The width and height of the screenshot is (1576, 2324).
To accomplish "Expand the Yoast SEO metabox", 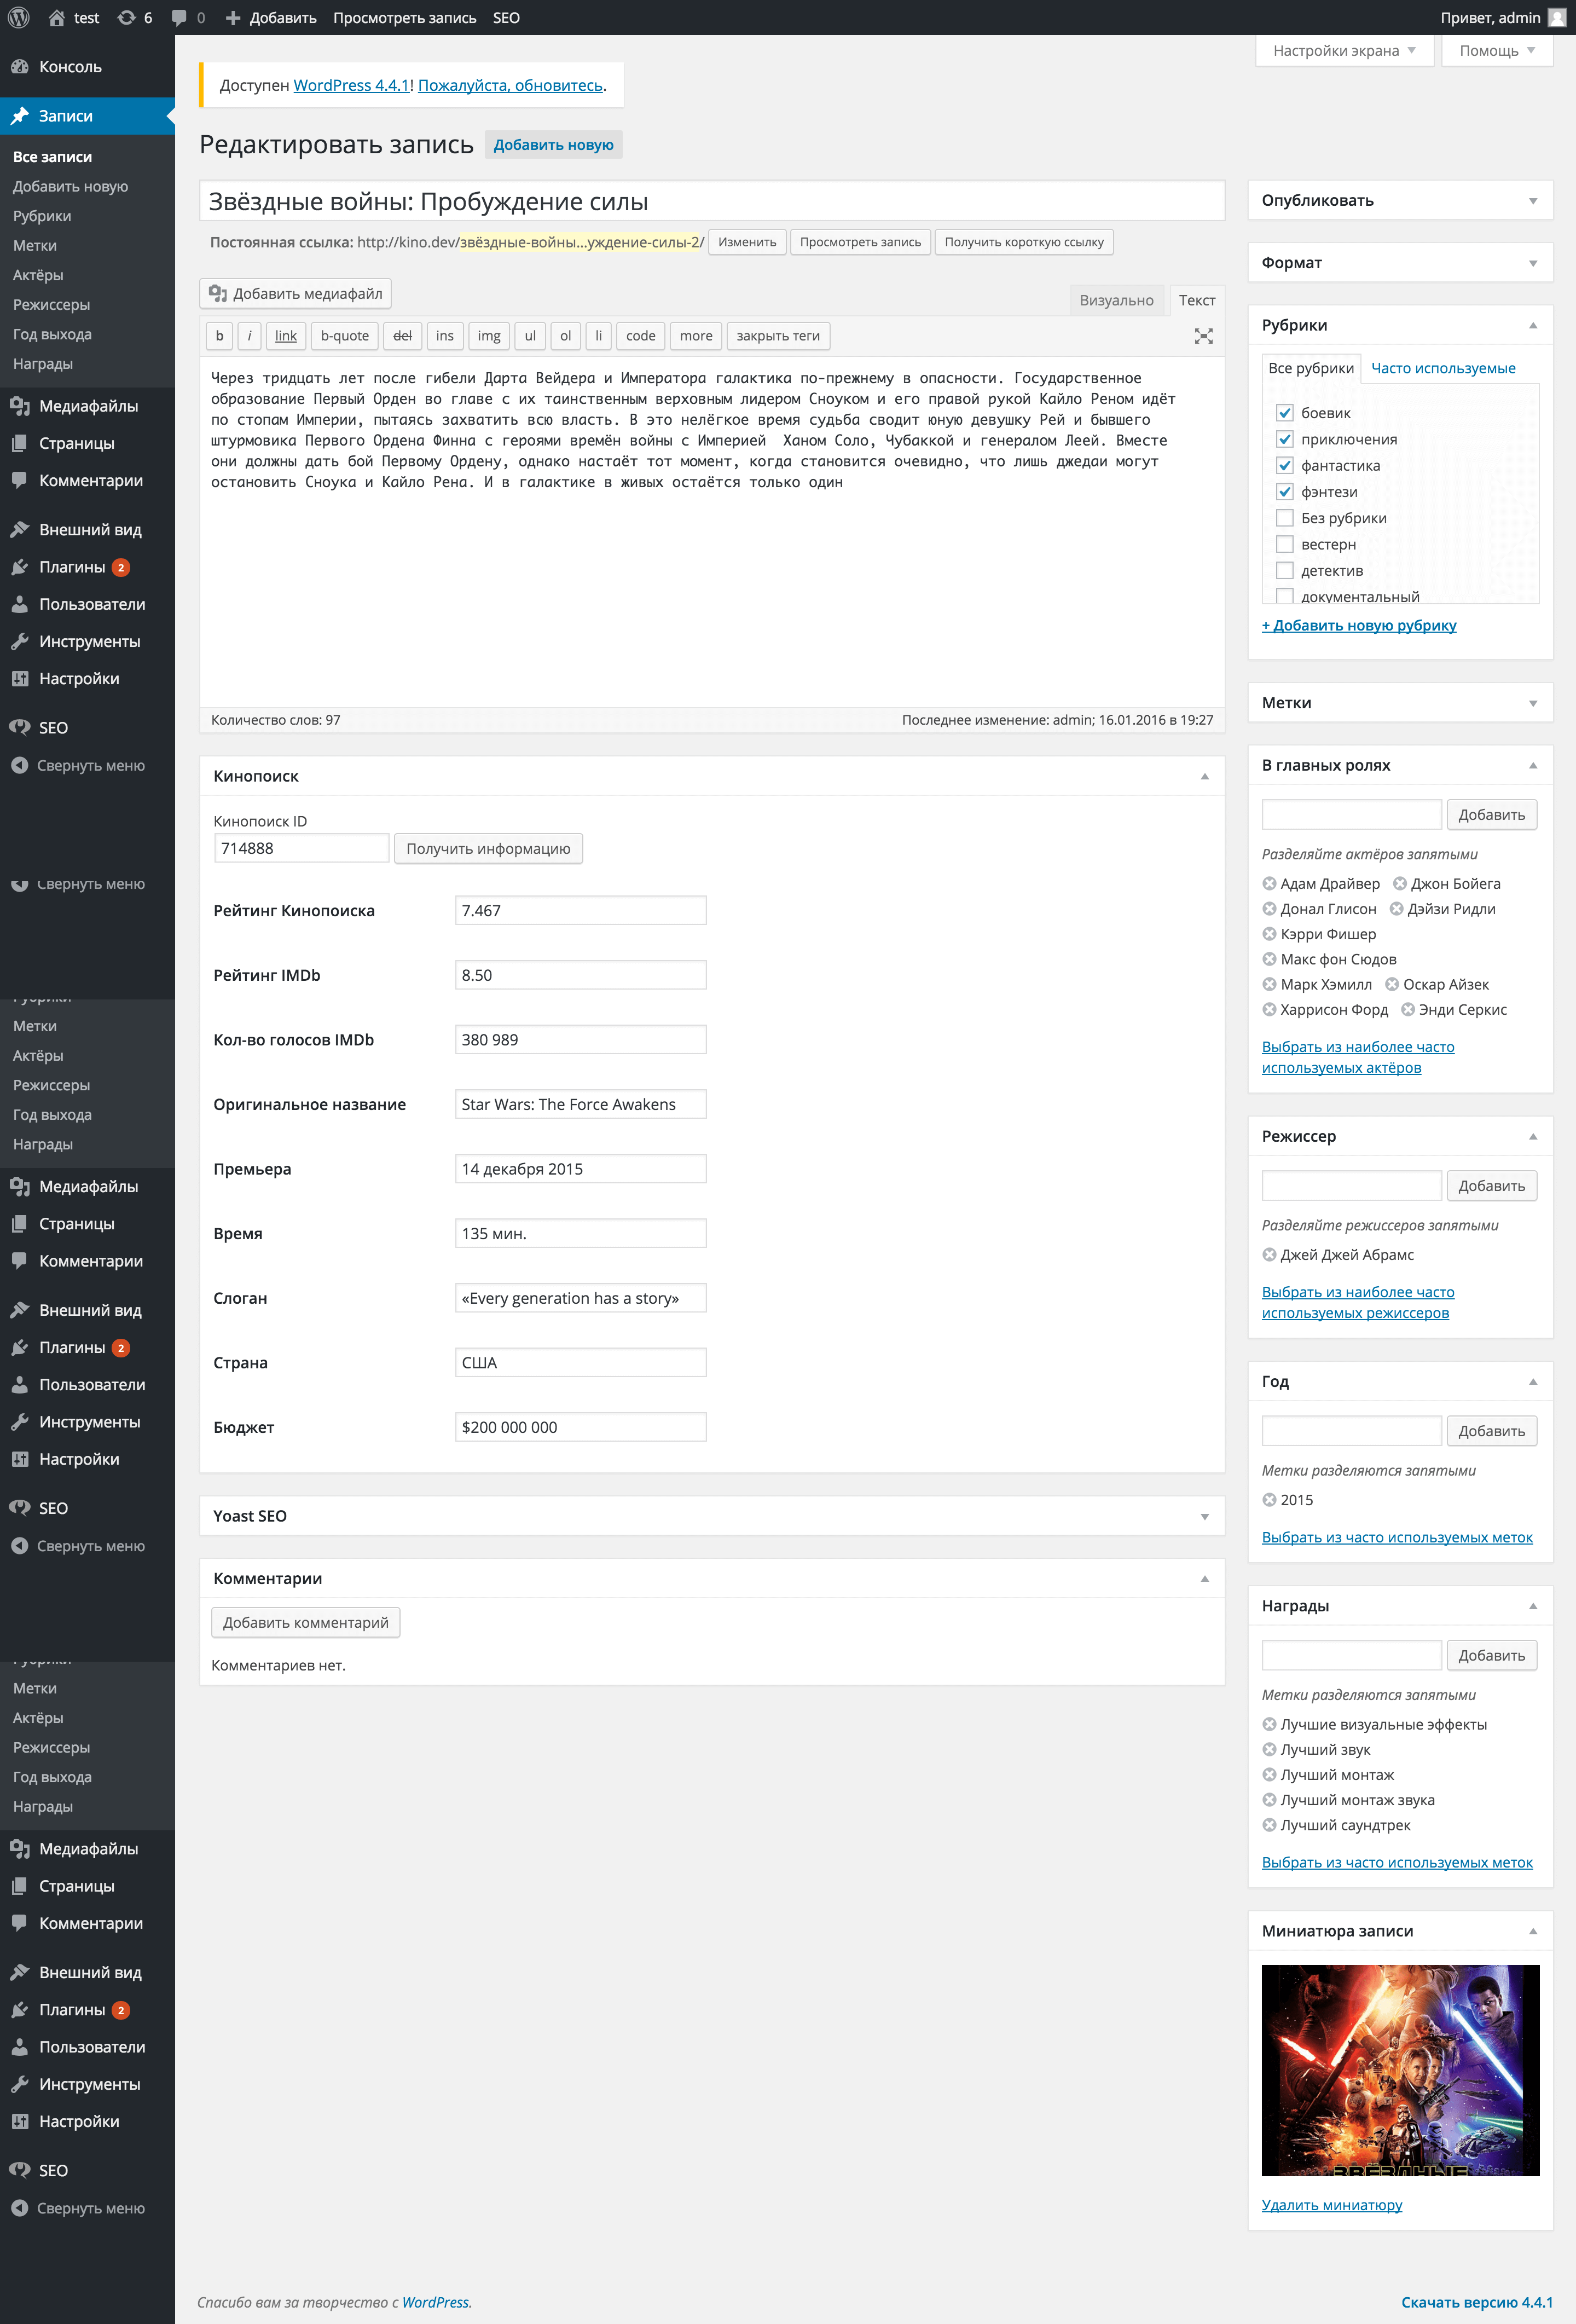I will pyautogui.click(x=1204, y=1517).
